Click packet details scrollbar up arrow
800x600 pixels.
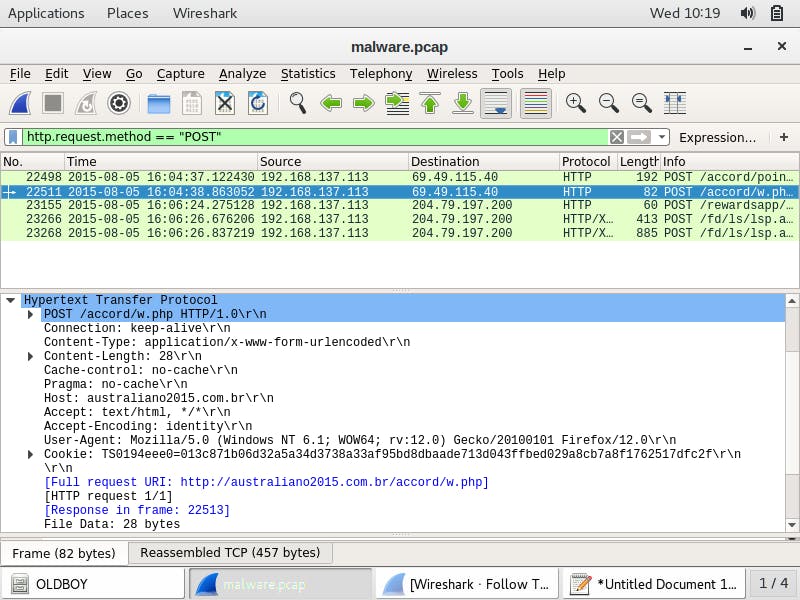point(792,301)
